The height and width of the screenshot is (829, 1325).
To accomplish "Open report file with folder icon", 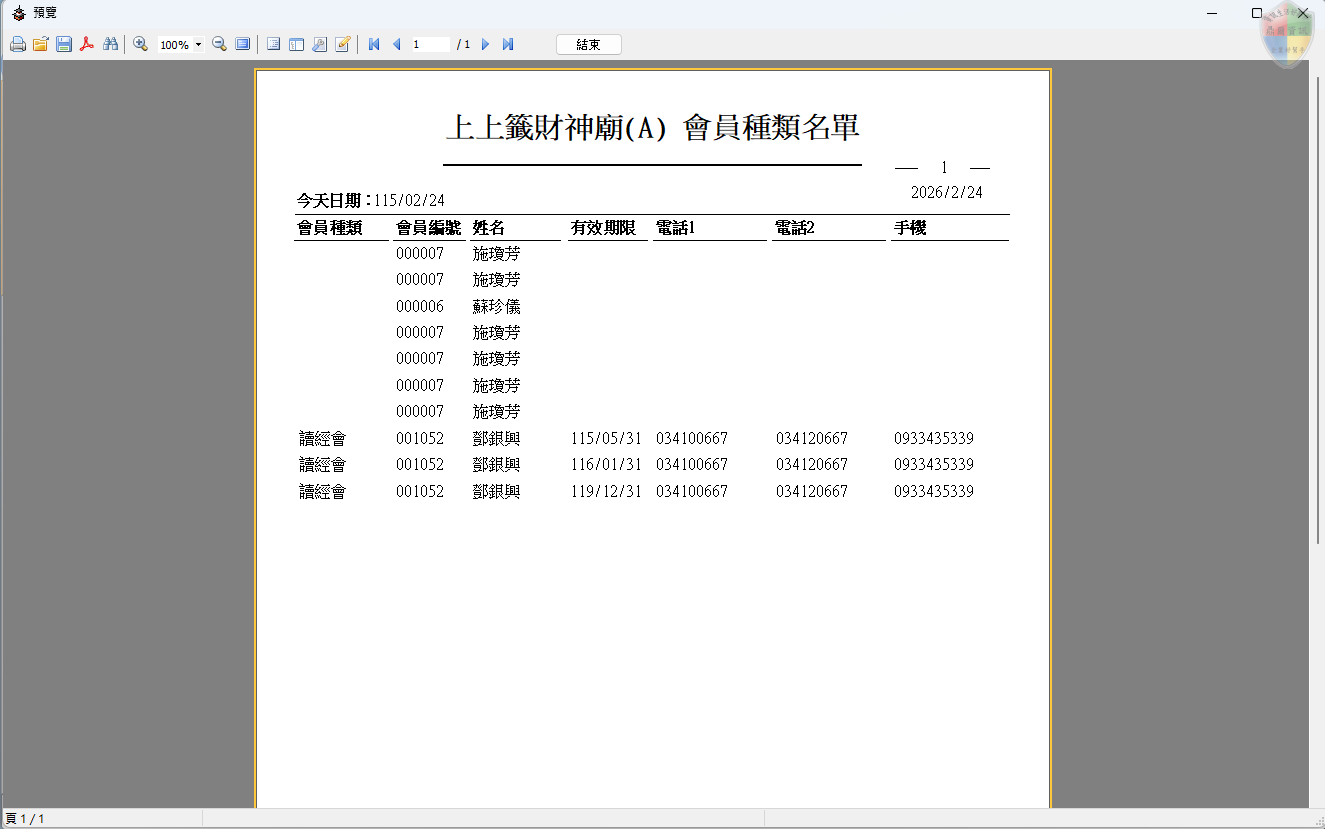I will tap(41, 45).
